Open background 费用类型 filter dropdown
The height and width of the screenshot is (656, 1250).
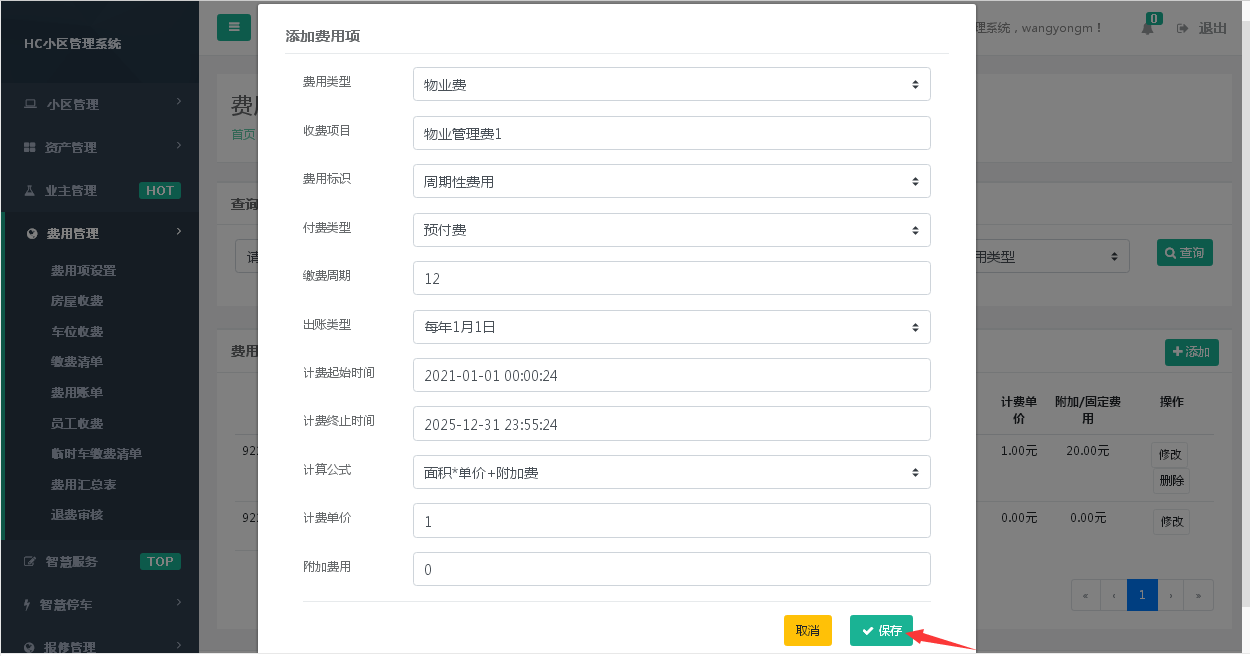[1053, 256]
